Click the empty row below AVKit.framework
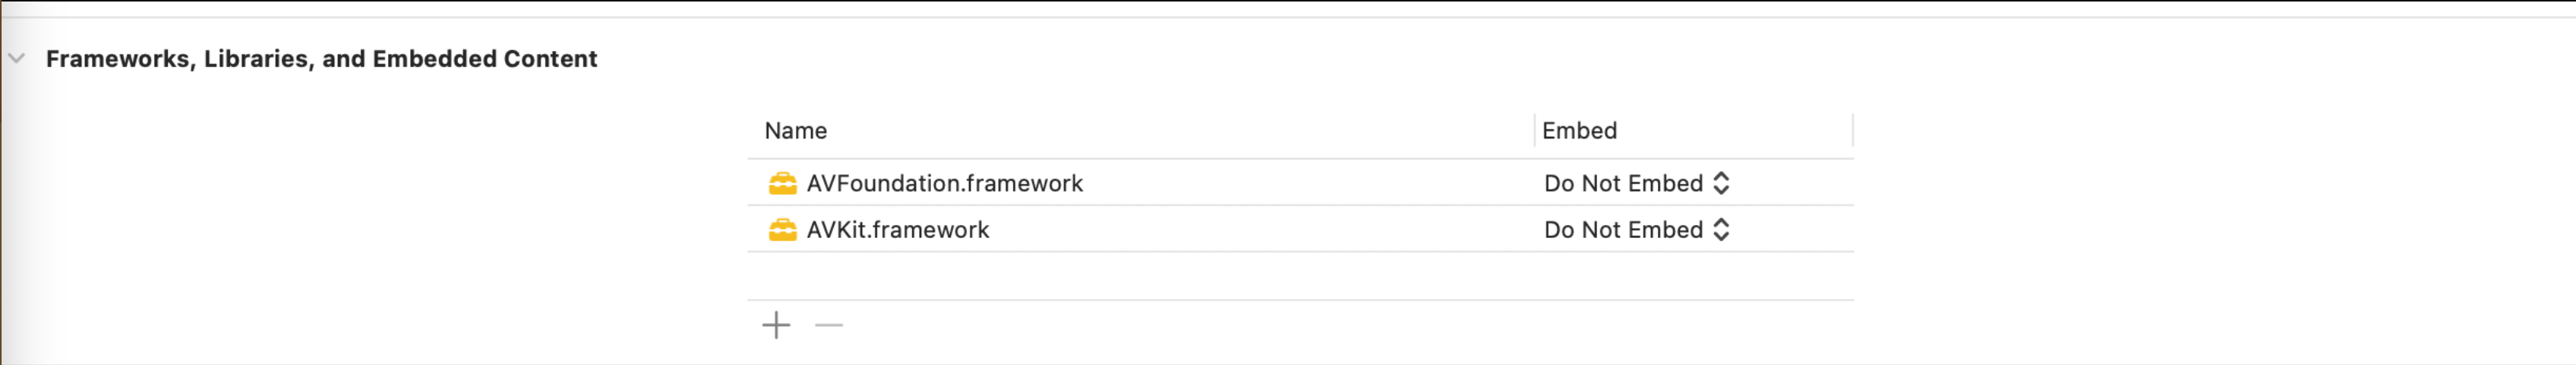Image resolution: width=2576 pixels, height=365 pixels. (x=1300, y=276)
